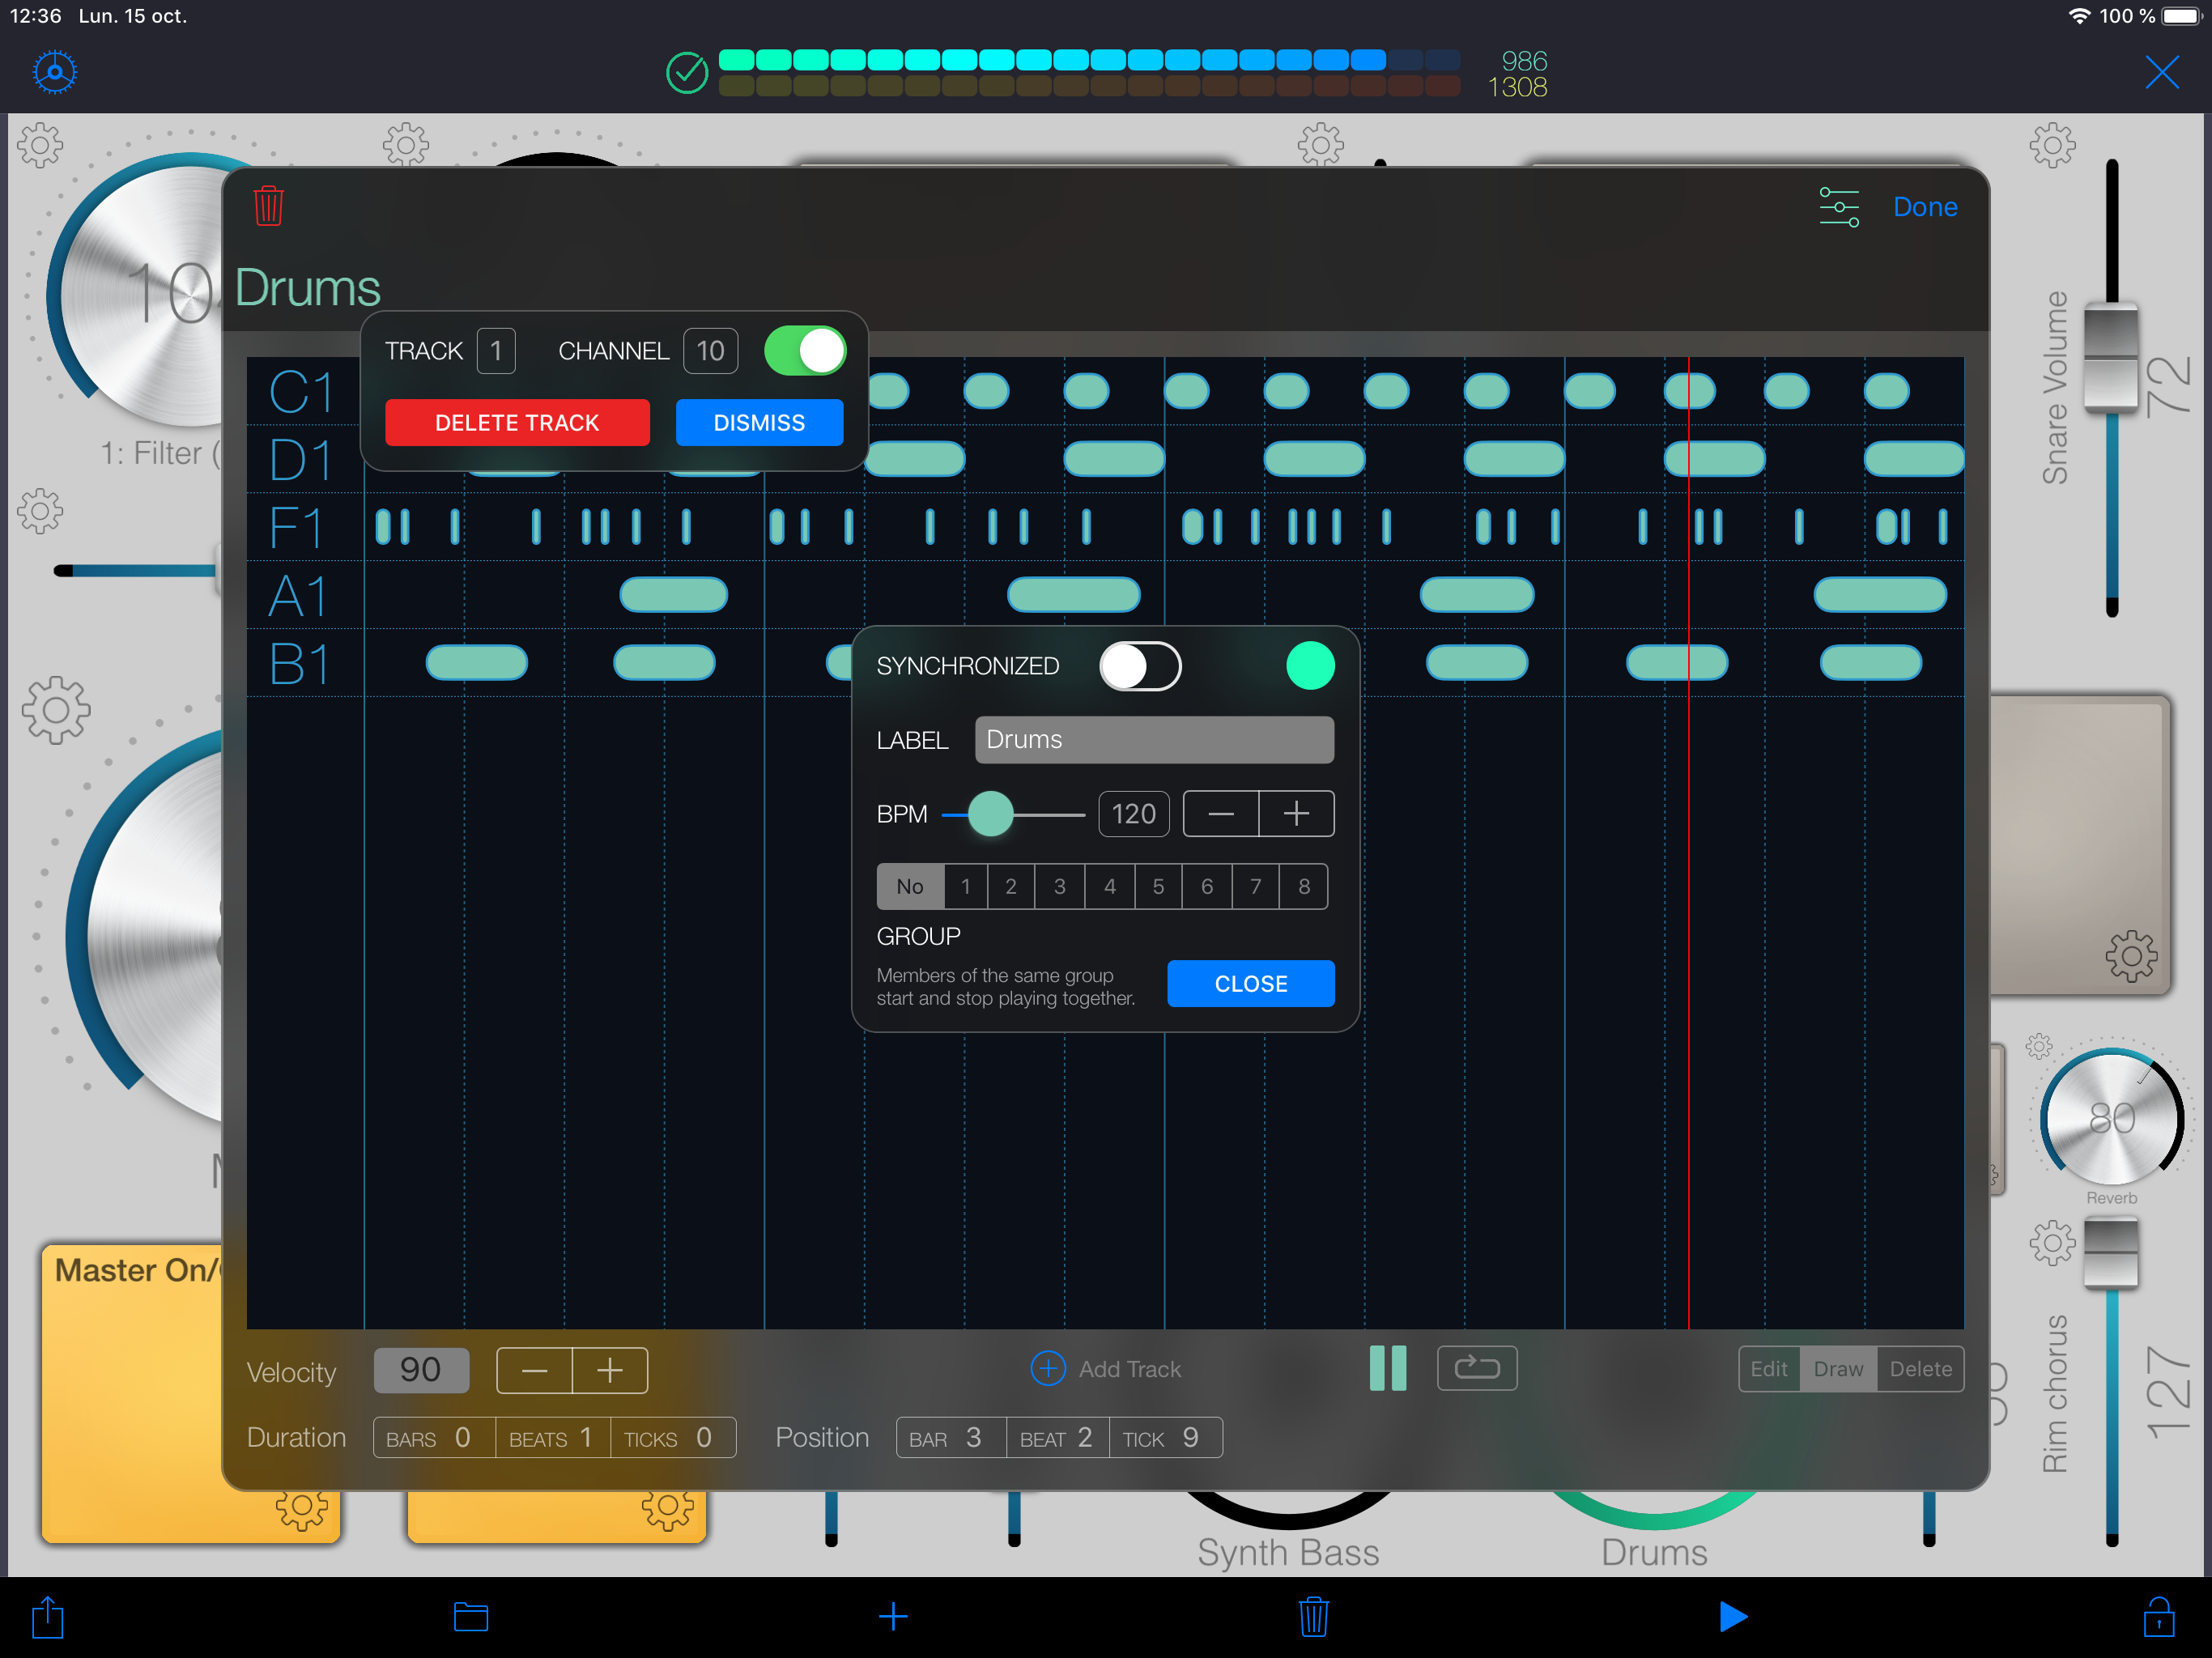Screen dimensions: 2212x1658
Task: Decrease velocity with the minus stepper
Action: tap(534, 1370)
